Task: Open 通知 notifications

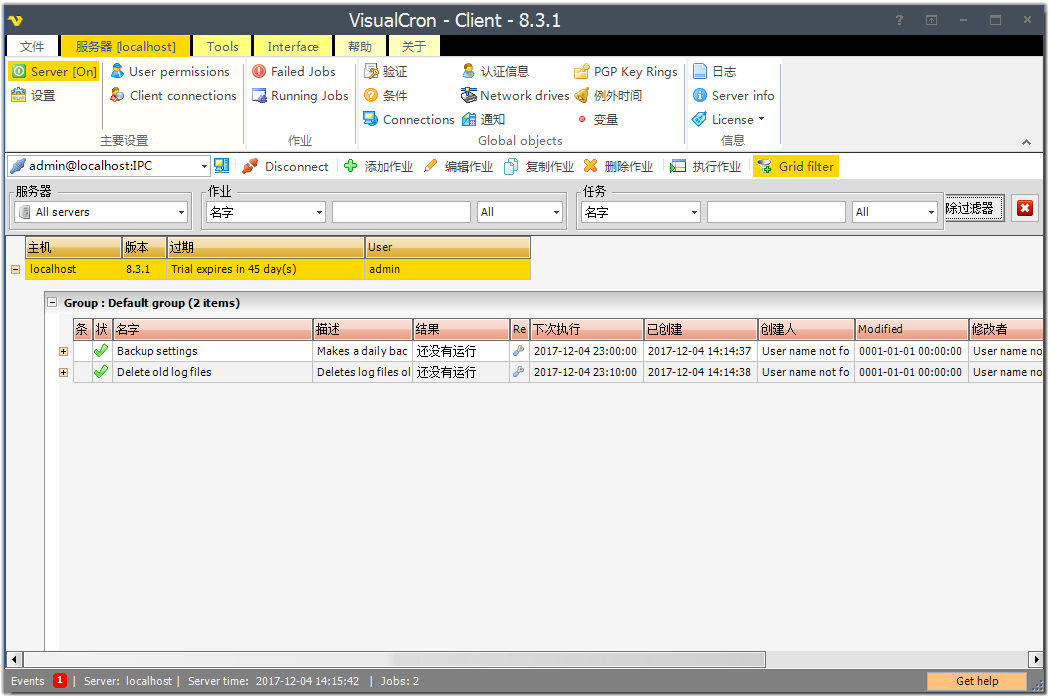Action: (x=483, y=120)
